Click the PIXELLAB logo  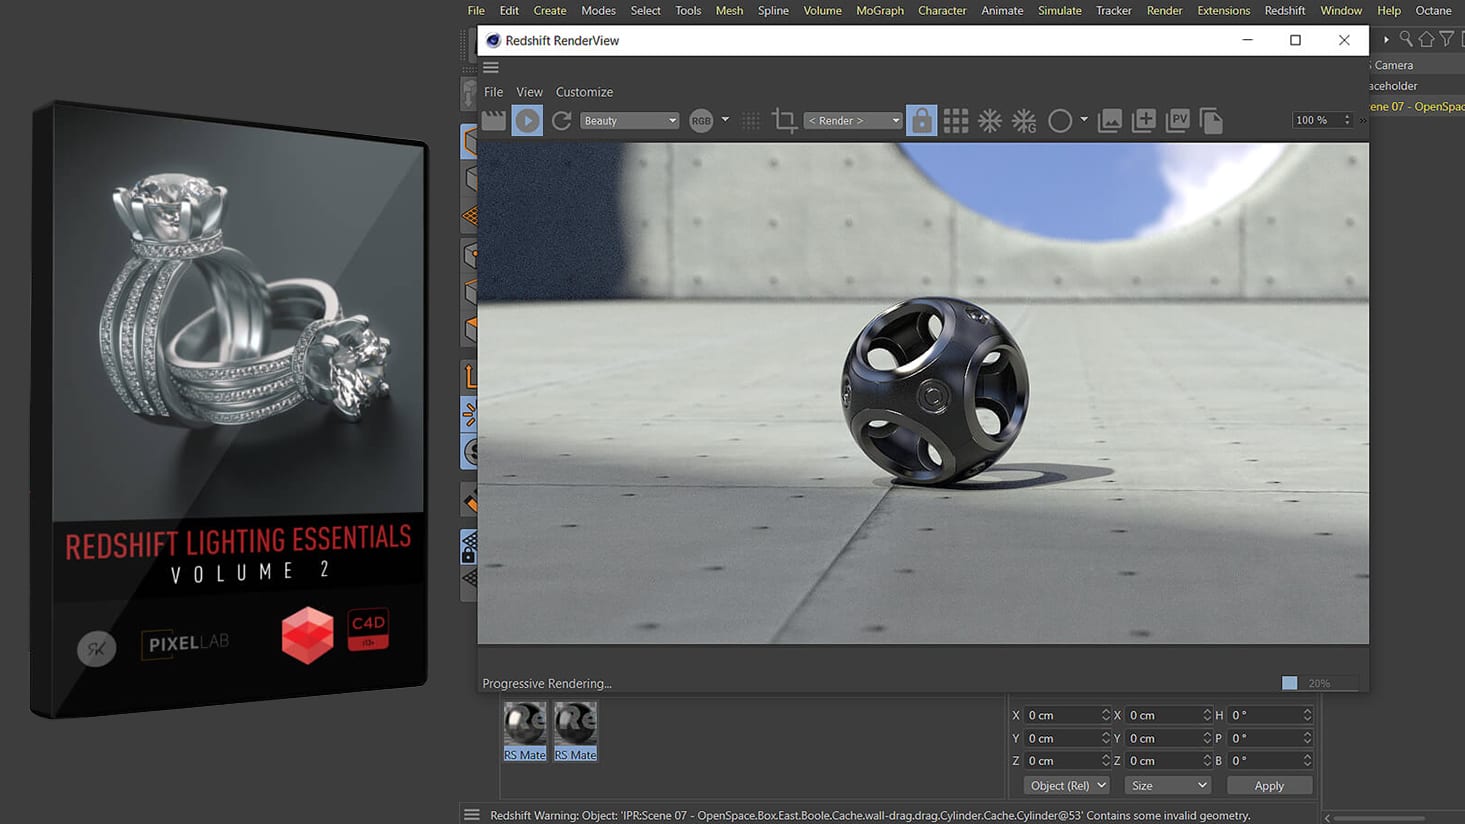pyautogui.click(x=185, y=643)
